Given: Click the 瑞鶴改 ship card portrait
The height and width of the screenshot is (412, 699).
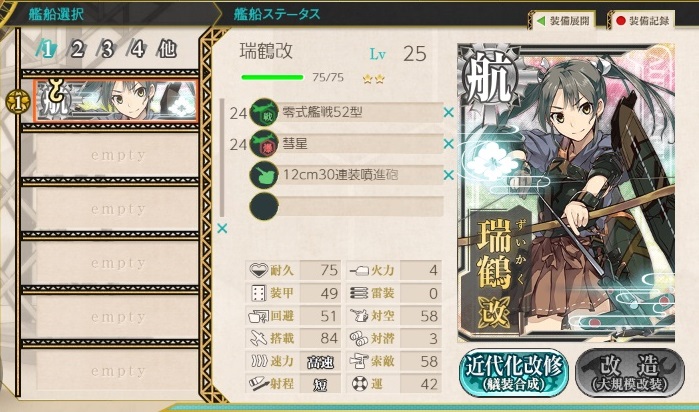Looking at the screenshot, I should pos(566,193).
